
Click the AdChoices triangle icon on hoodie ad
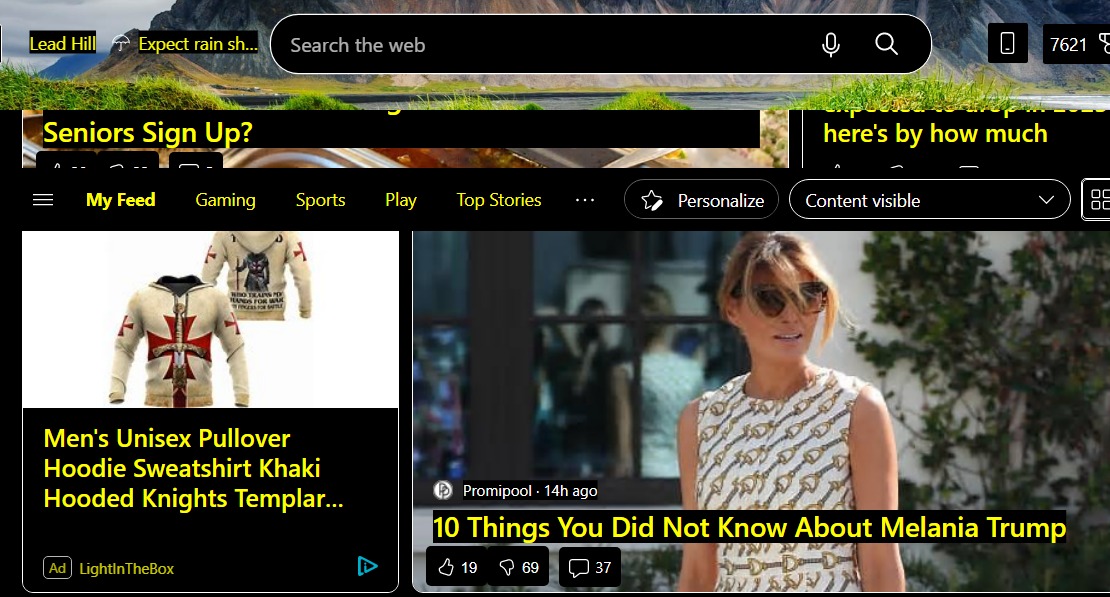click(x=367, y=567)
